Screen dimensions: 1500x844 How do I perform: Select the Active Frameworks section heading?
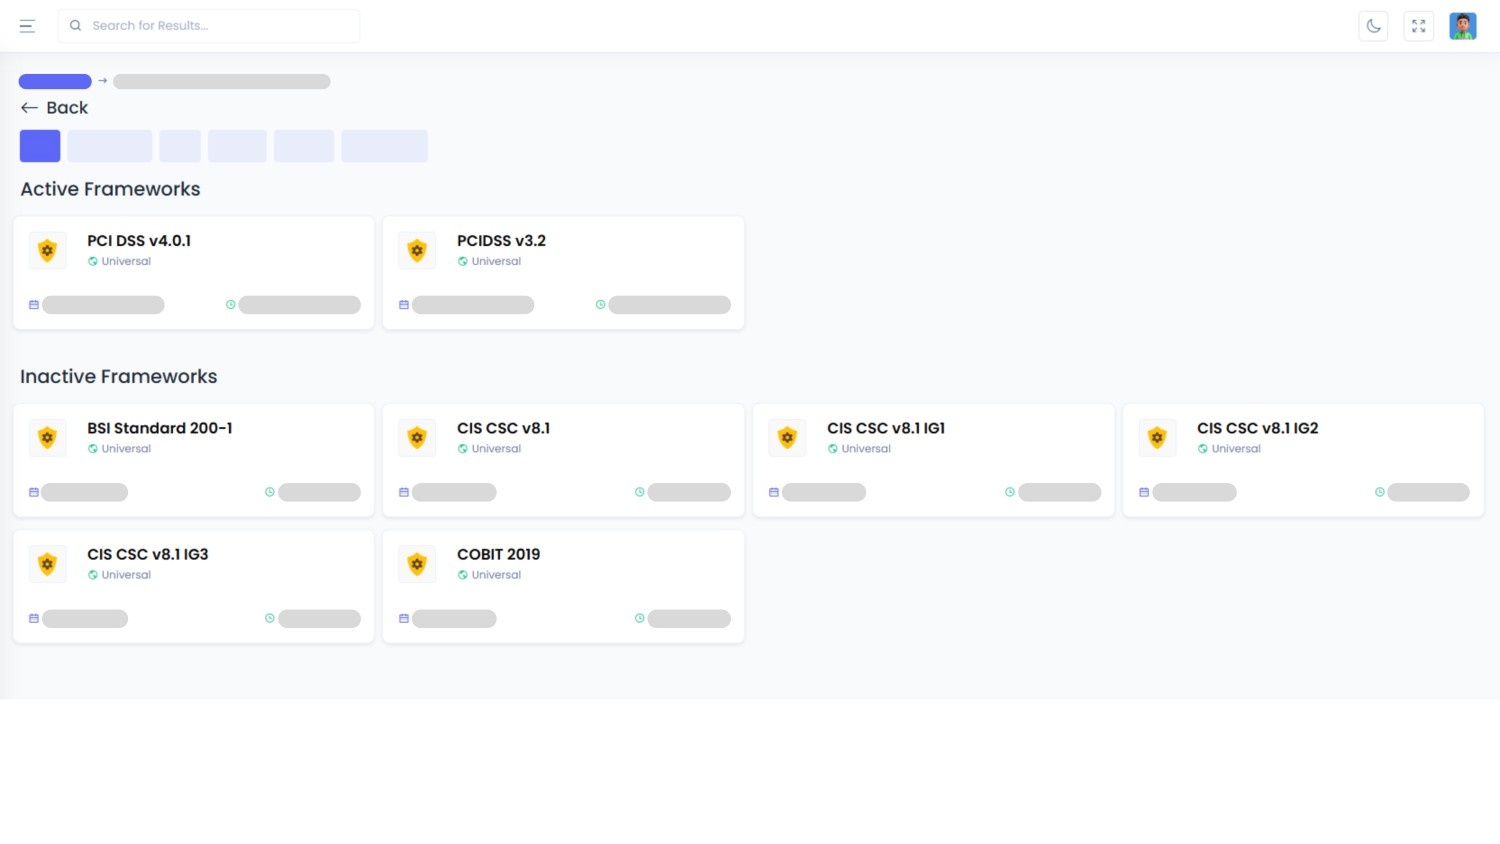coord(110,189)
